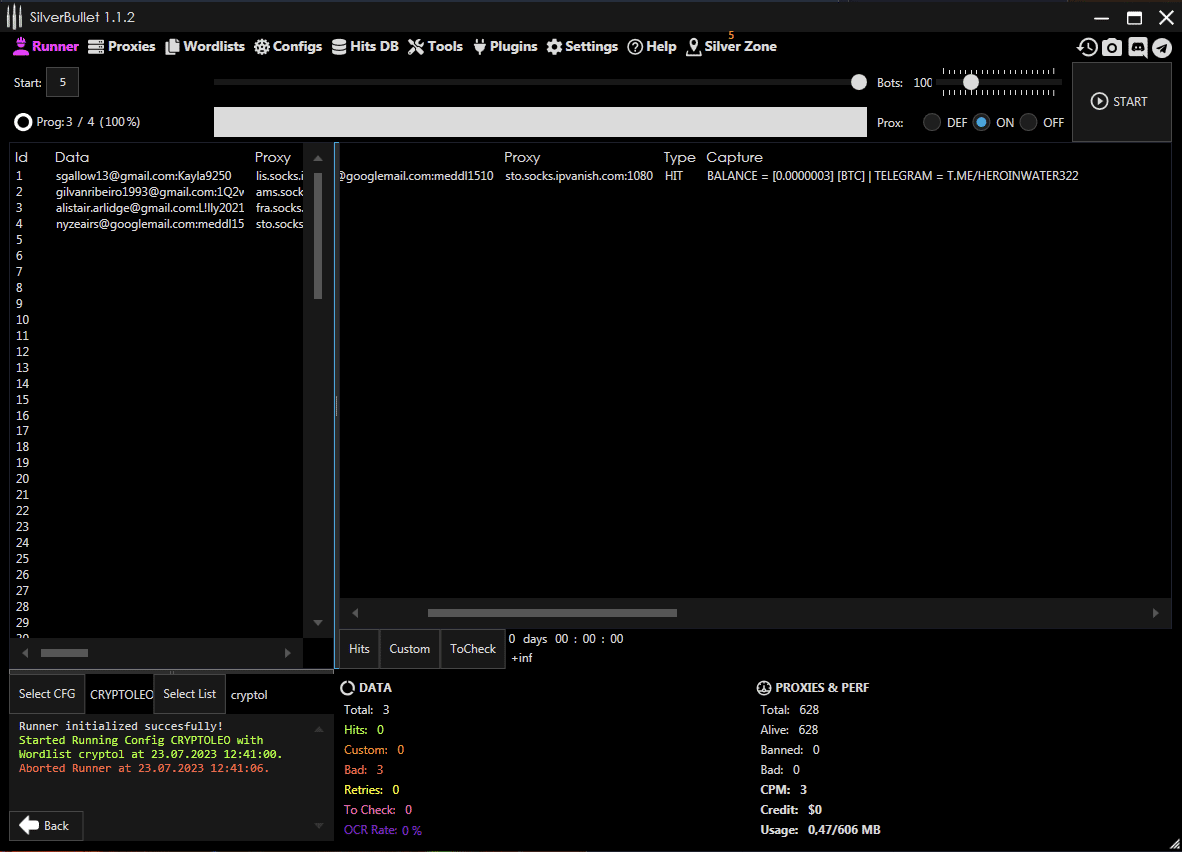Click the history clock icon
The height and width of the screenshot is (852, 1182).
click(x=1087, y=47)
